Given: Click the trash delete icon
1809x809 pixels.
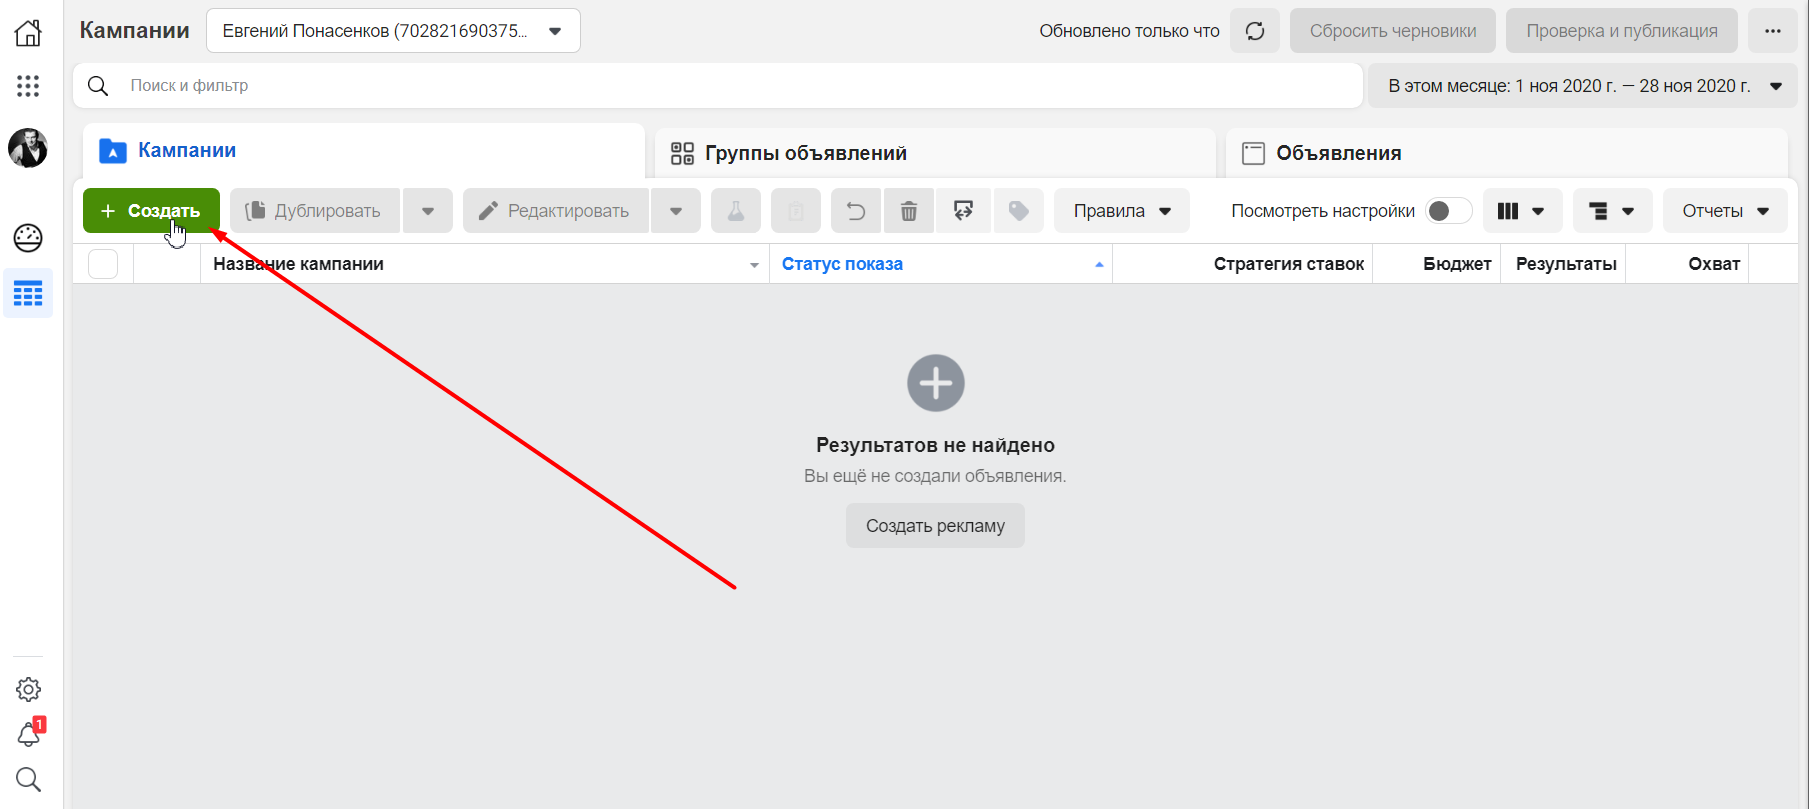Looking at the screenshot, I should coord(909,211).
